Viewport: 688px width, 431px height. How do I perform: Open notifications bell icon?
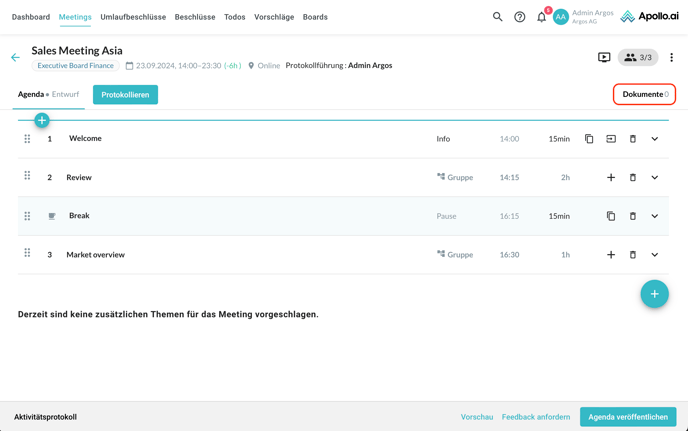[541, 17]
